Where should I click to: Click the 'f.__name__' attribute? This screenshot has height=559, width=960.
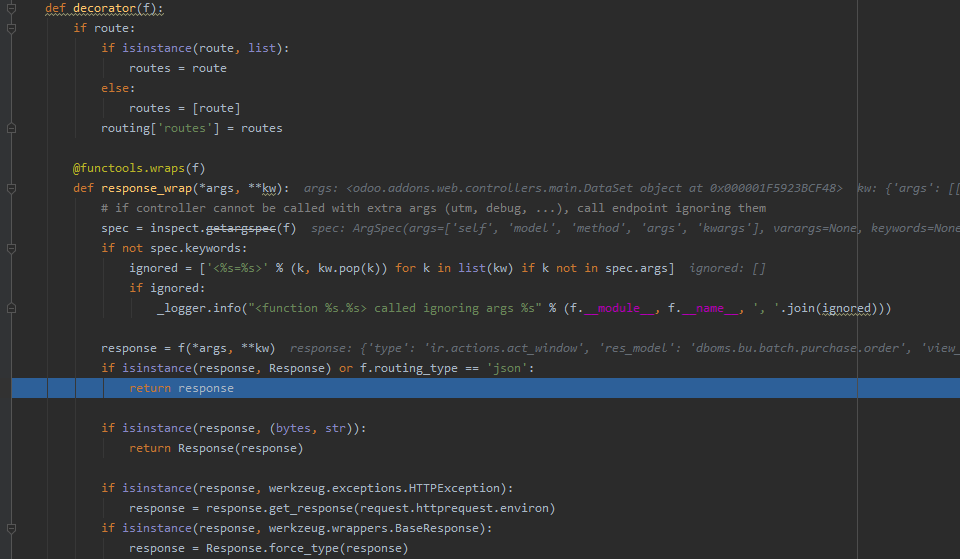(704, 308)
